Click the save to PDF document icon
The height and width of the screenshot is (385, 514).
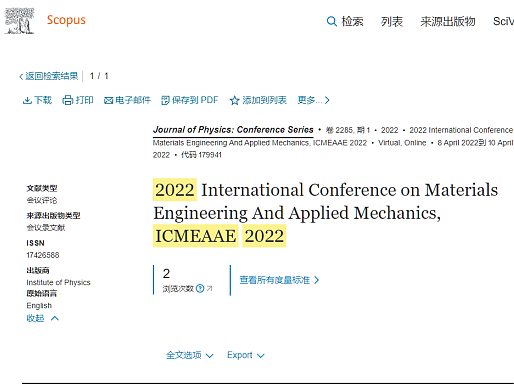(x=165, y=100)
